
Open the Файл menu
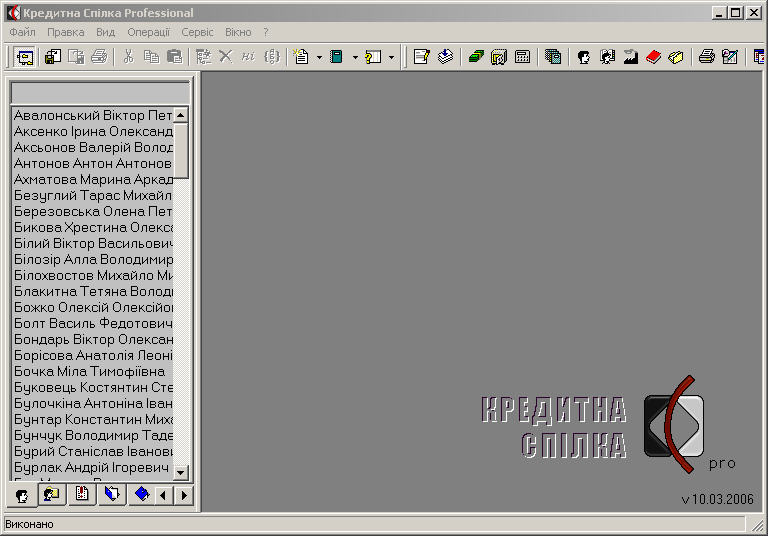[x=23, y=32]
